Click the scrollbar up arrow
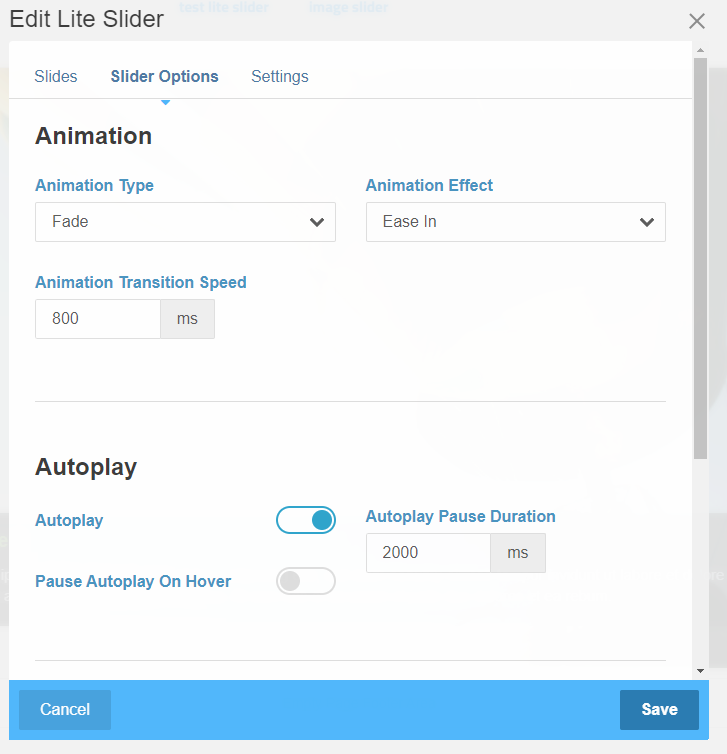 coord(700,49)
